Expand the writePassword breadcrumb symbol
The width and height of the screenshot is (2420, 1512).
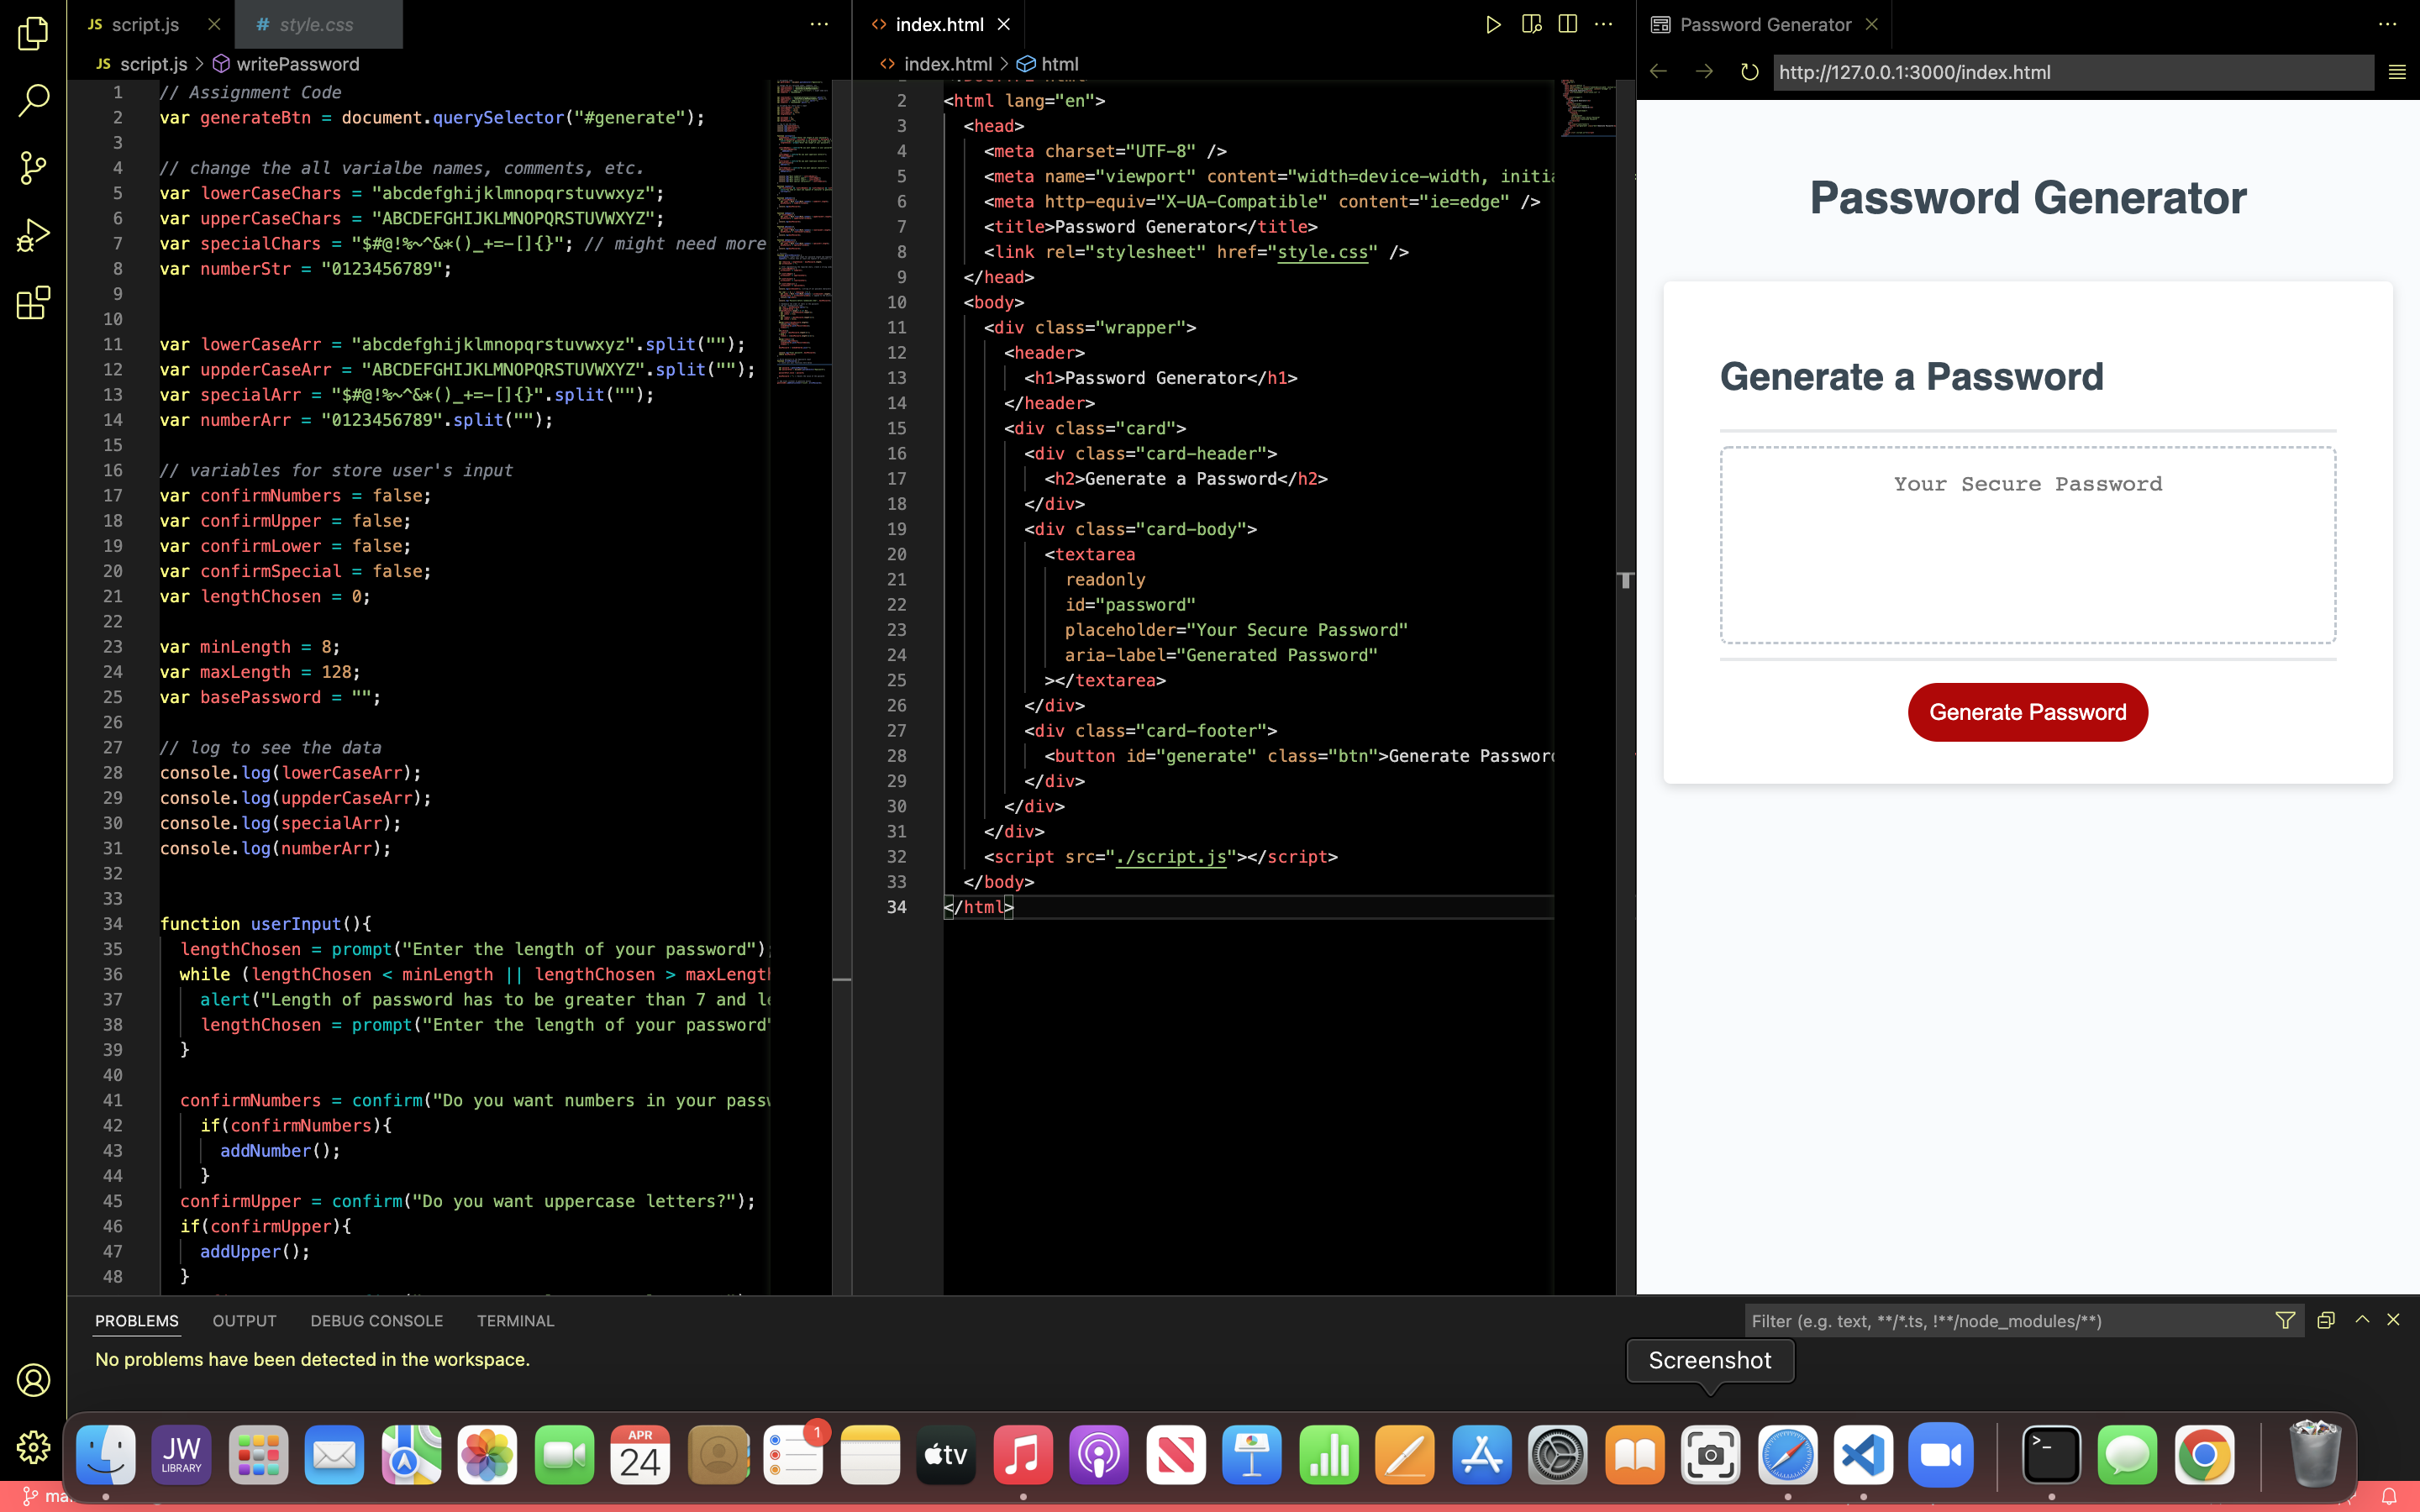[286, 64]
